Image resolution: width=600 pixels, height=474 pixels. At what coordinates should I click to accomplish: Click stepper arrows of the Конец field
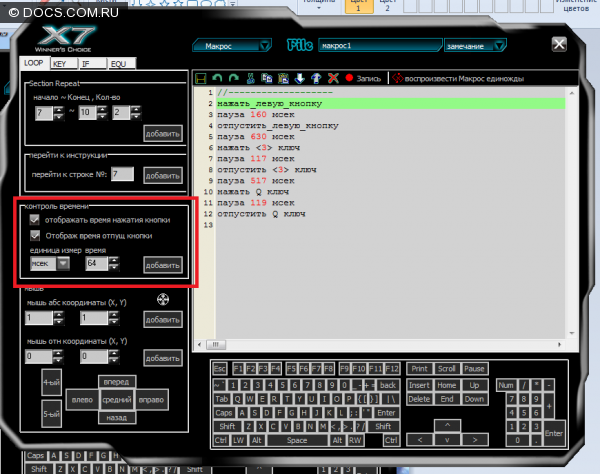[x=102, y=112]
